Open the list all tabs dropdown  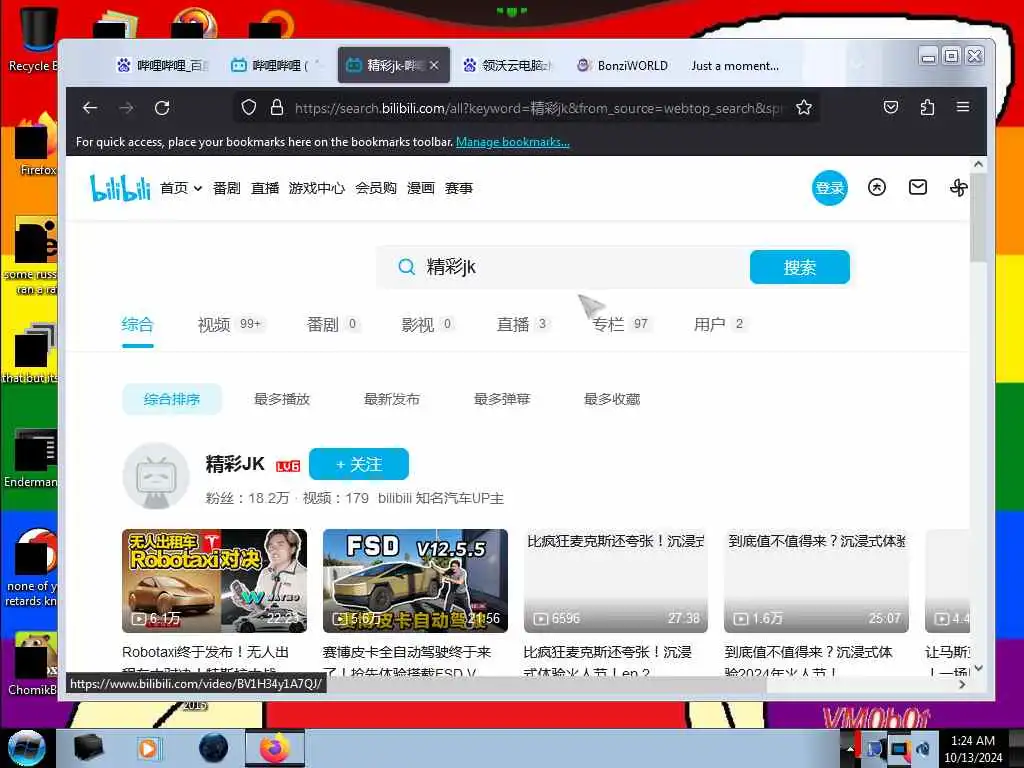857,65
